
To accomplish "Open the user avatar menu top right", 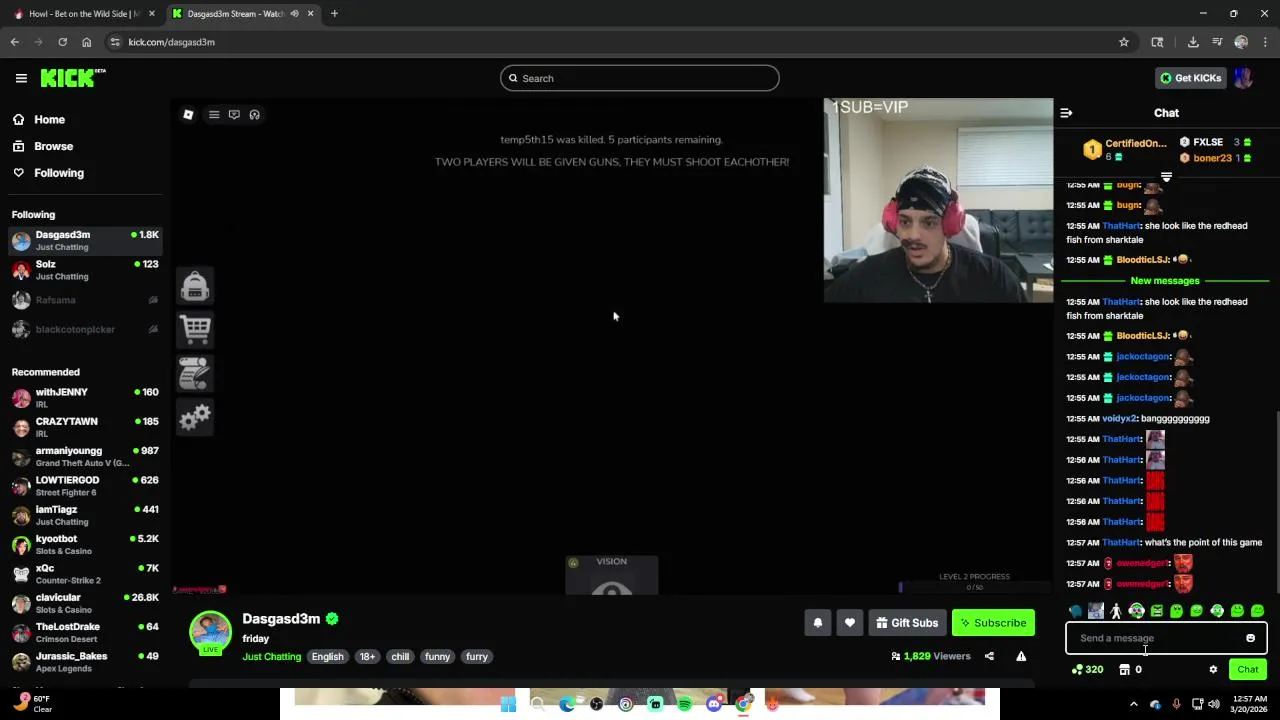I will click(x=1243, y=78).
